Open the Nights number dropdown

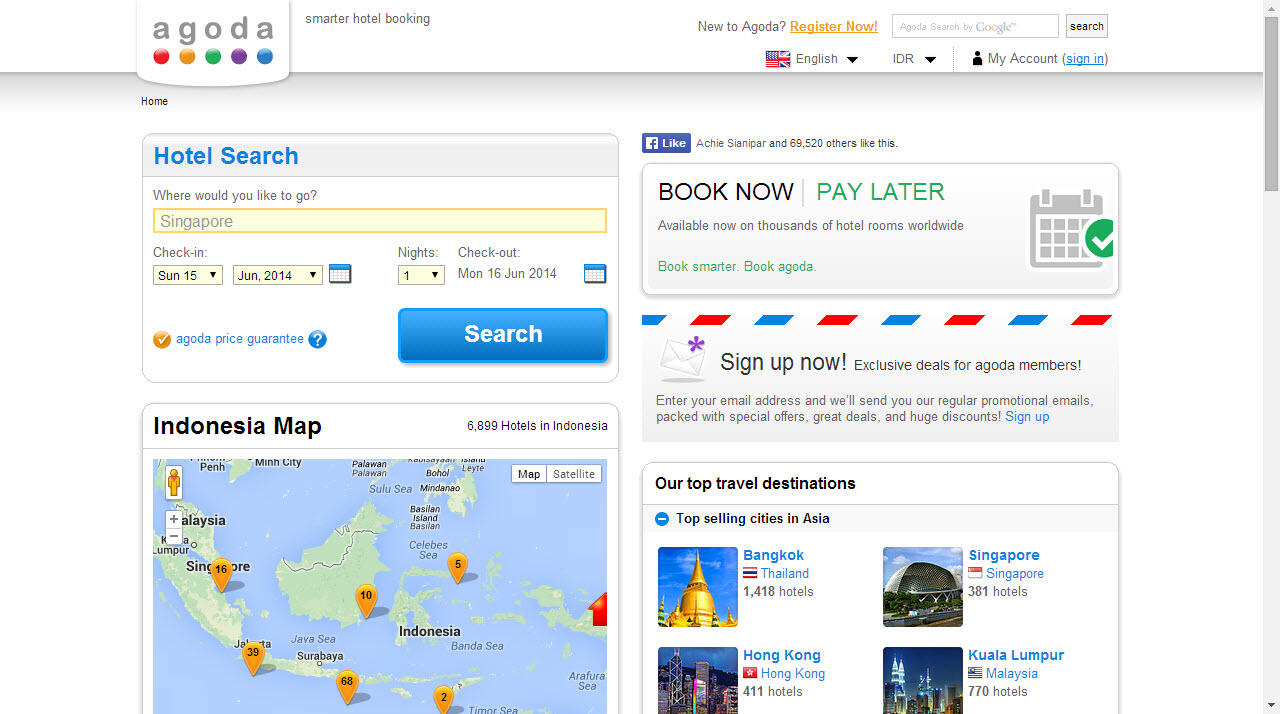421,275
